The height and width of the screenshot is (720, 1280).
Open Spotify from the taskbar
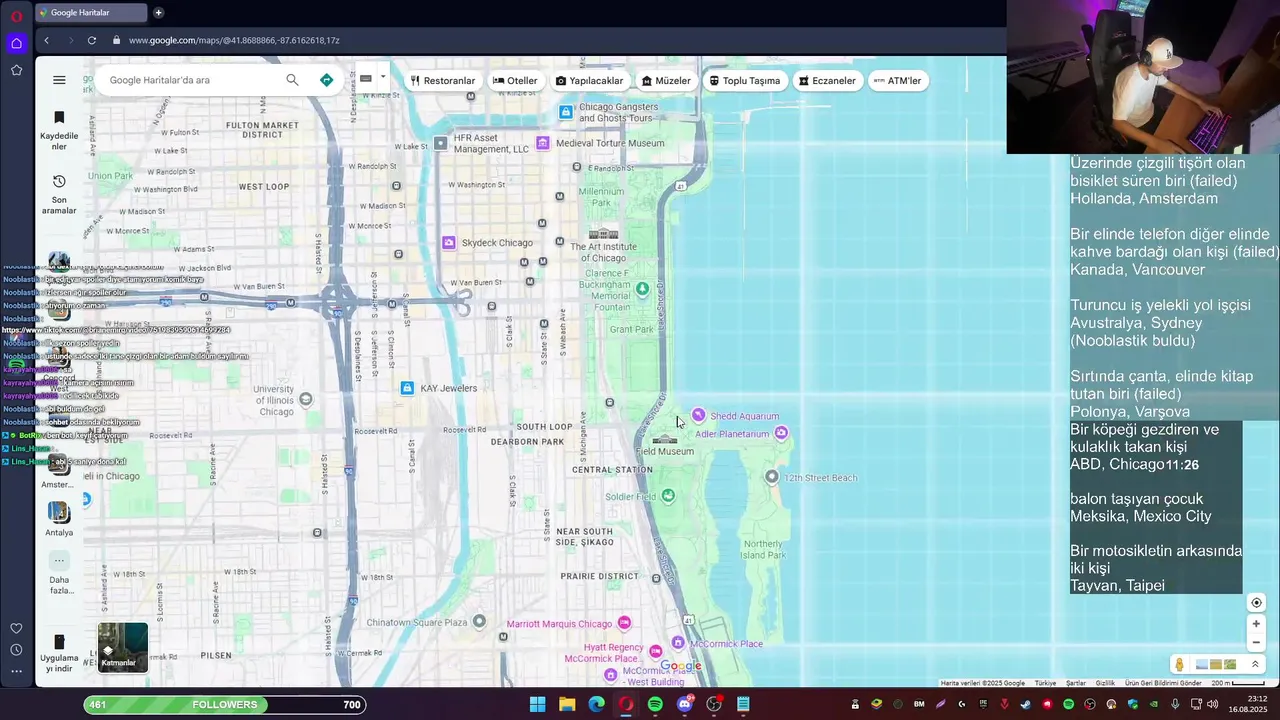pyautogui.click(x=655, y=704)
